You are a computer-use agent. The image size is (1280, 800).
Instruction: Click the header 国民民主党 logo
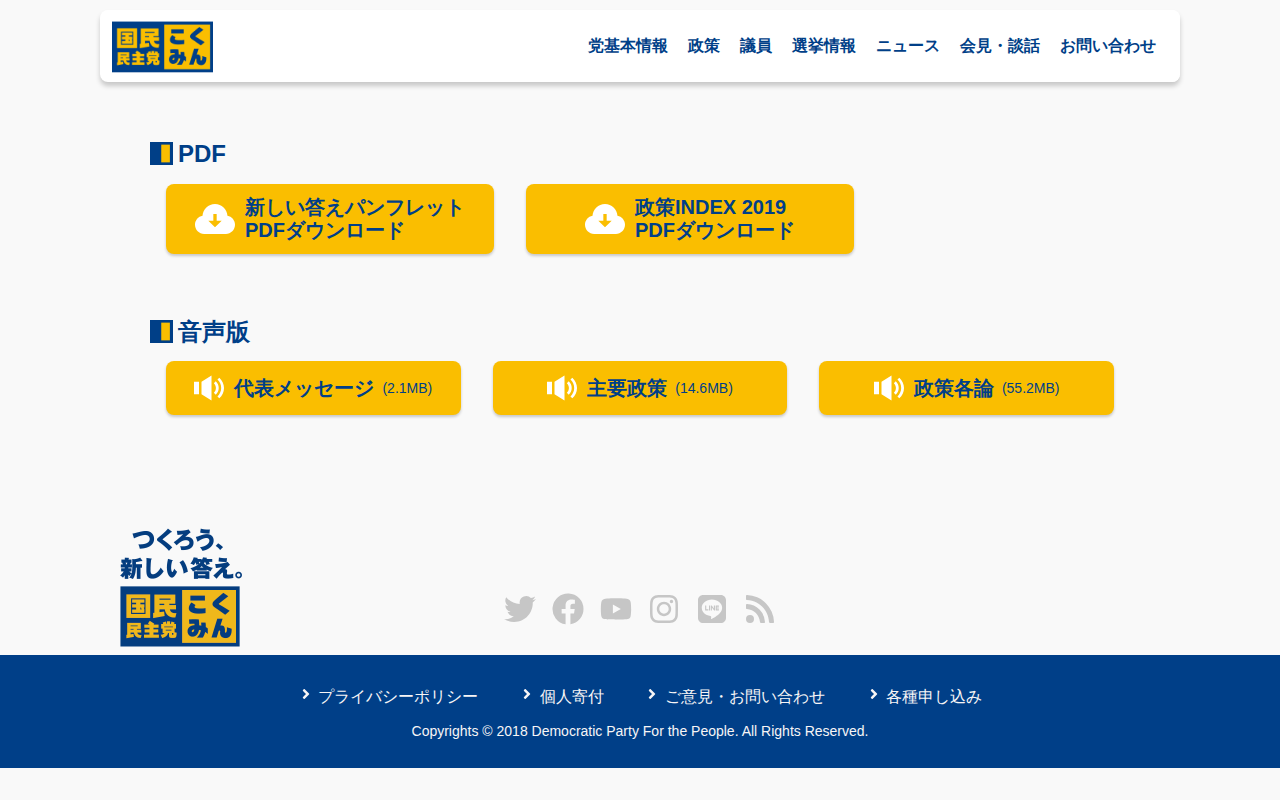point(162,47)
